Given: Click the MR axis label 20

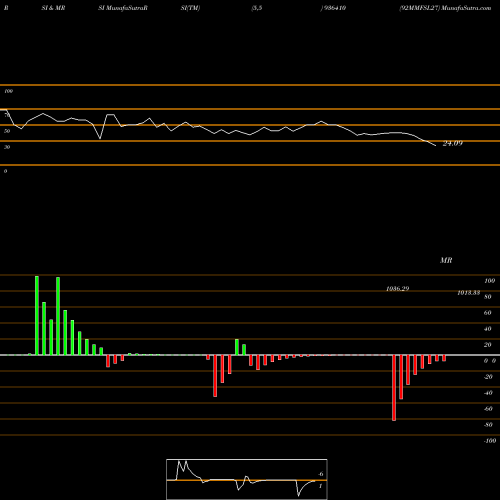Looking at the screenshot, I should tap(487, 345).
